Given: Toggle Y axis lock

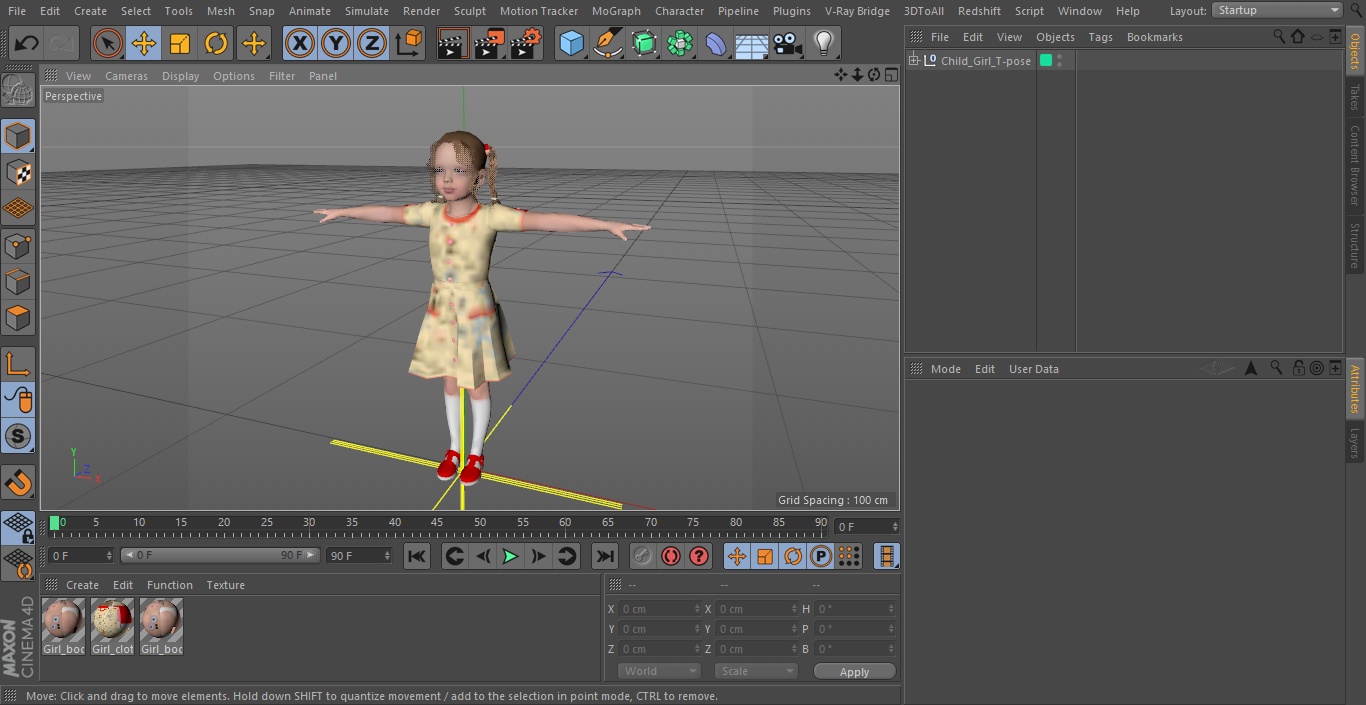Looking at the screenshot, I should click(336, 43).
